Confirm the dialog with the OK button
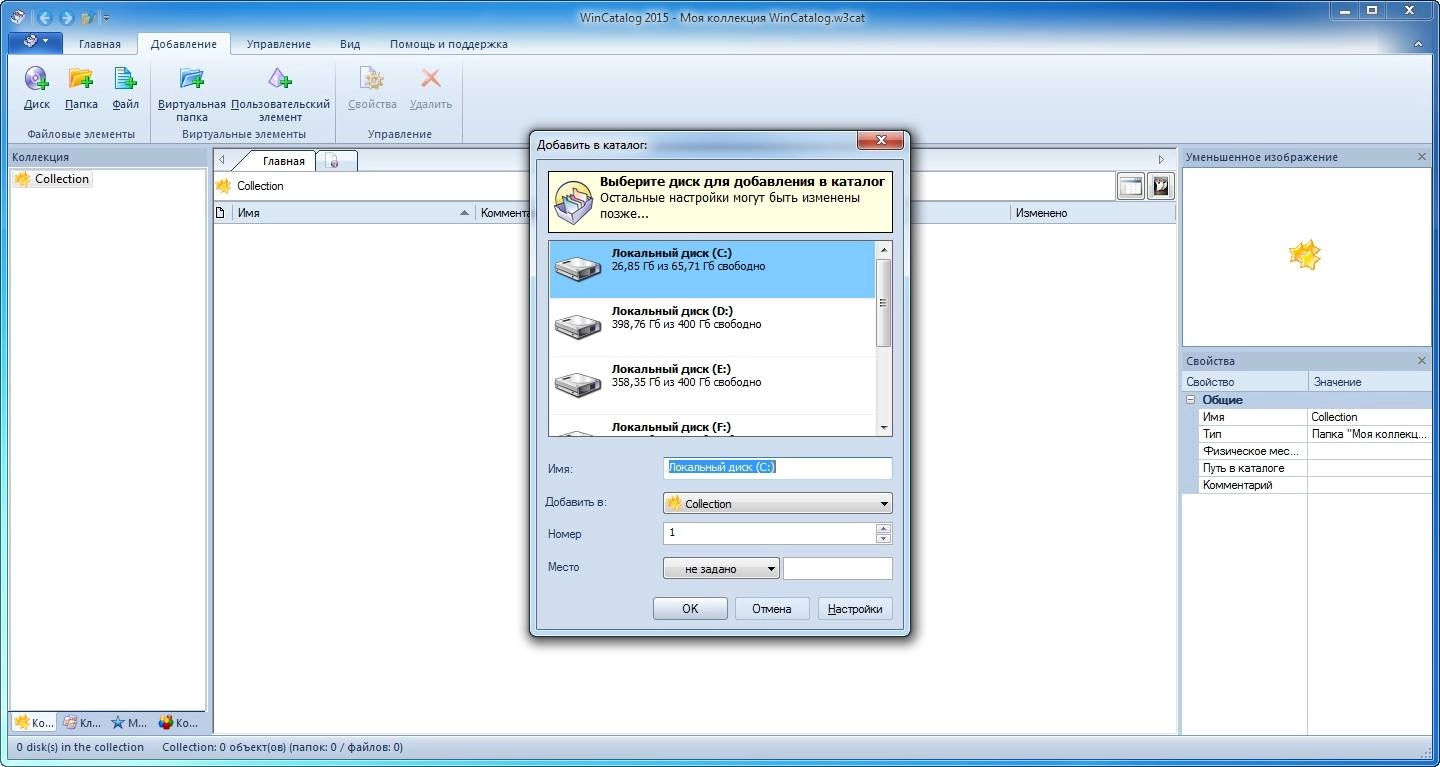The width and height of the screenshot is (1440, 767). click(690, 609)
